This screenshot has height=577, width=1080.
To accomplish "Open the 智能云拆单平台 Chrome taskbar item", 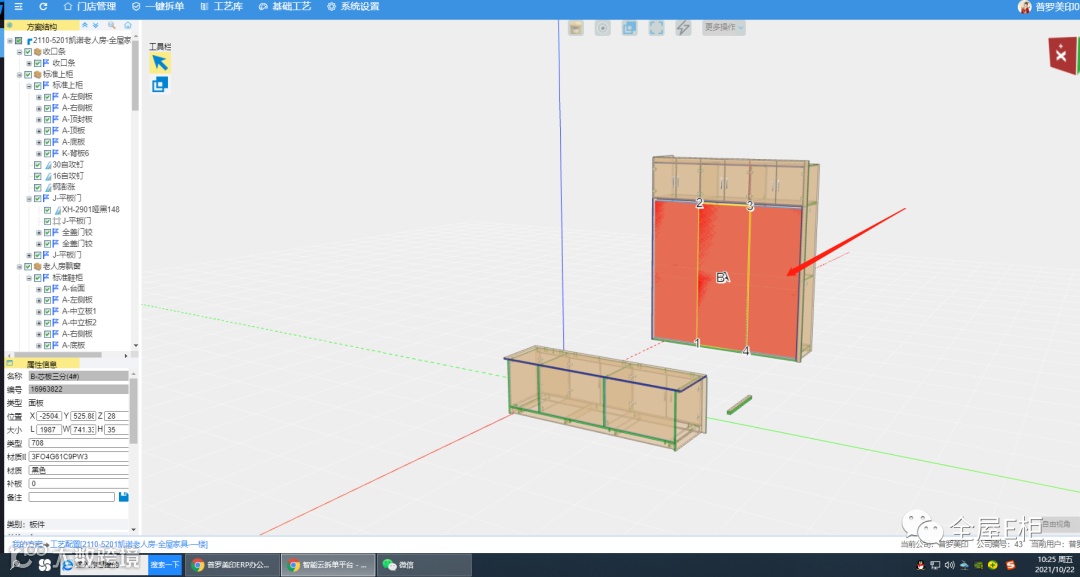I will click(x=329, y=565).
